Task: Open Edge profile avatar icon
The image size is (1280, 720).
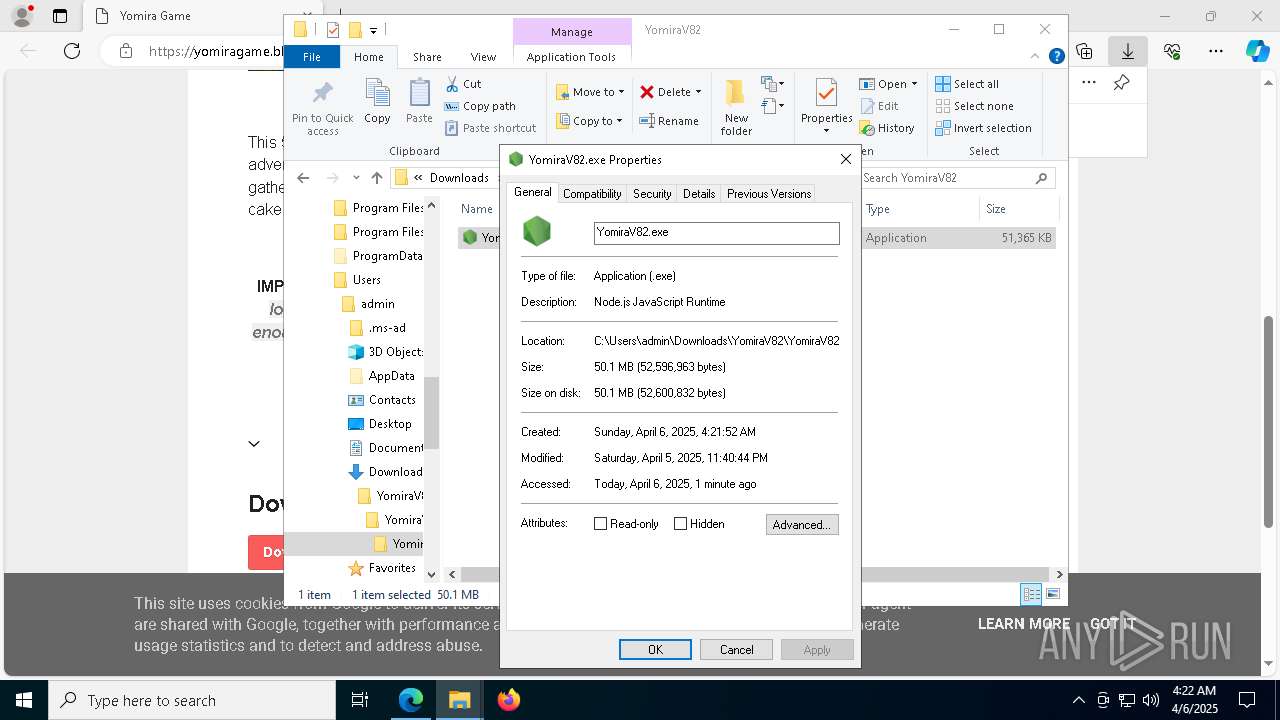Action: (21, 16)
